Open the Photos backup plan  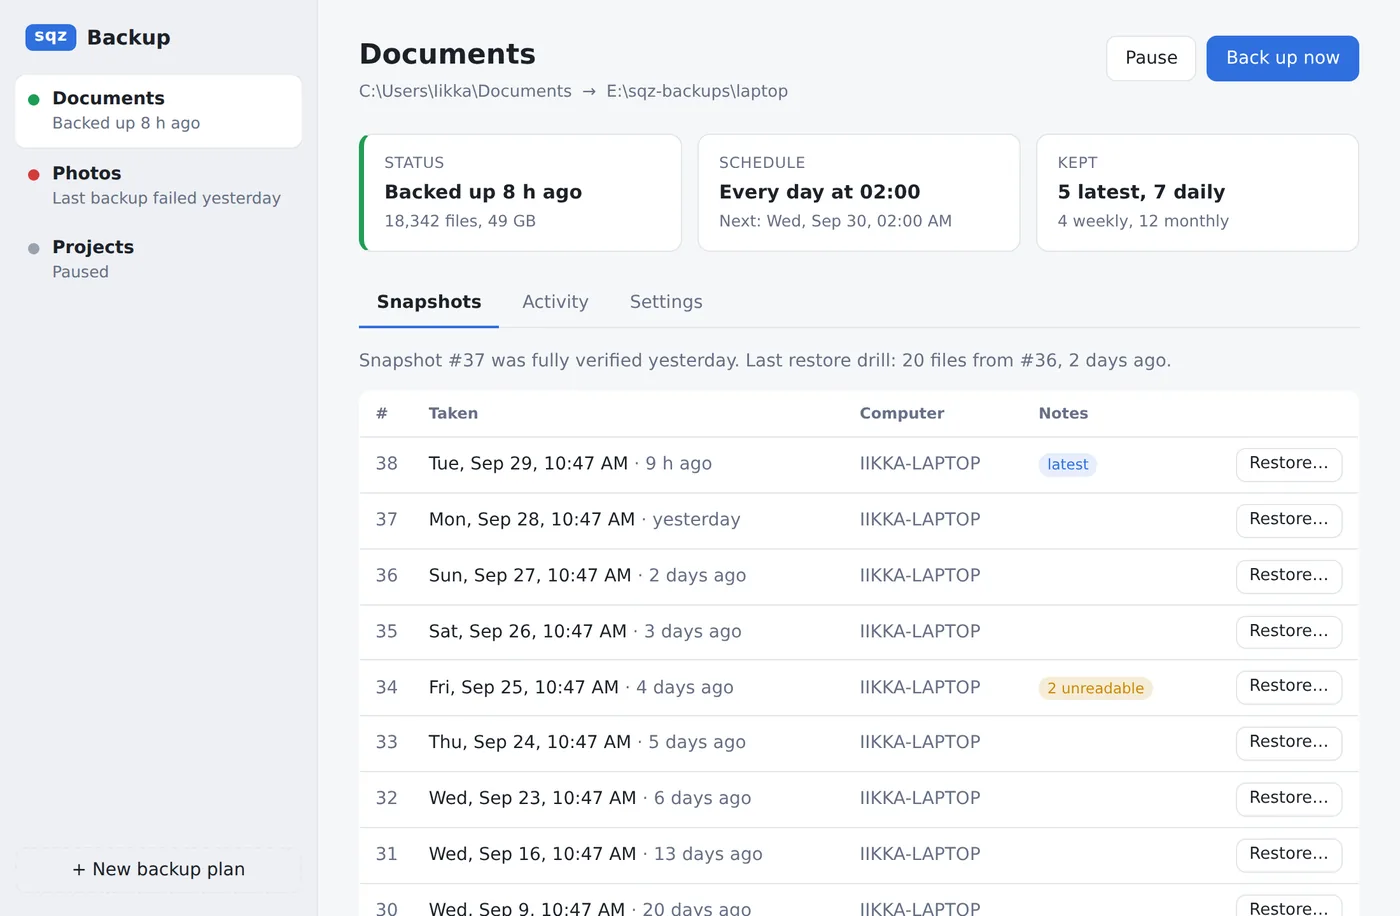(x=158, y=185)
